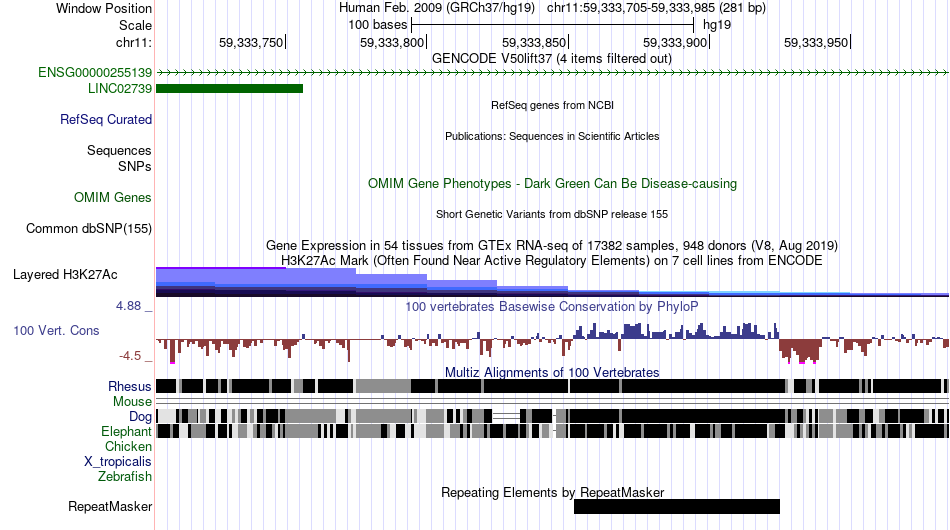Click the Chicken alignment row label

tap(128, 446)
